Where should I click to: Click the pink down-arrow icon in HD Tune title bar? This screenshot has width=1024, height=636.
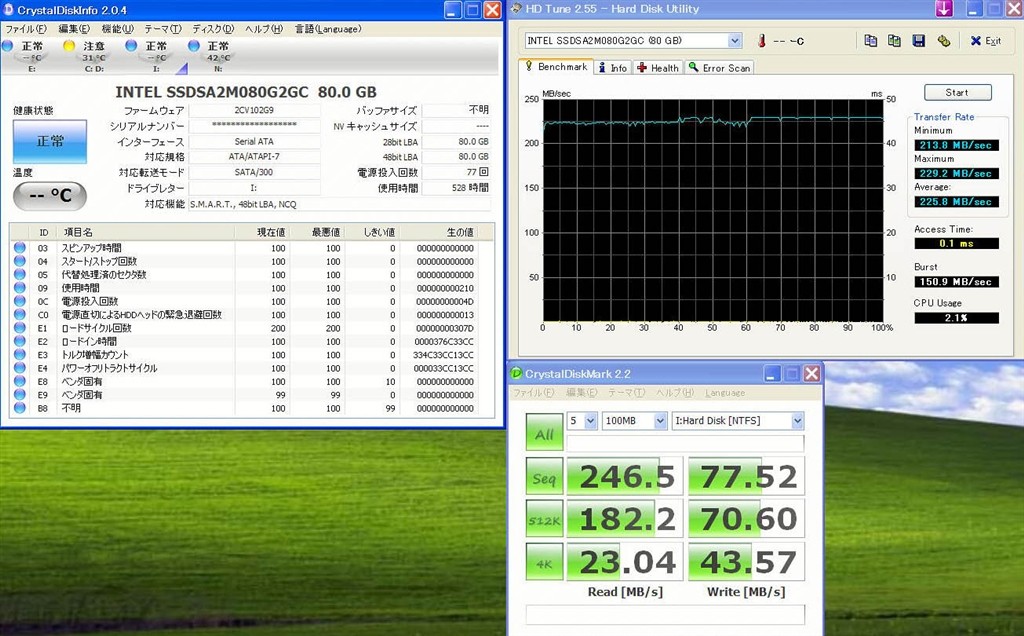click(x=944, y=9)
